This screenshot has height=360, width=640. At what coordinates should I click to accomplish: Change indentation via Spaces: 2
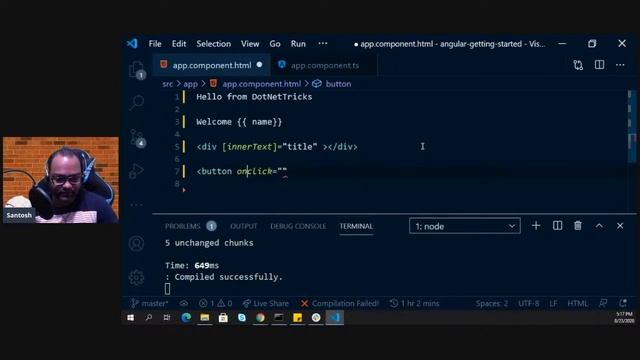[492, 303]
